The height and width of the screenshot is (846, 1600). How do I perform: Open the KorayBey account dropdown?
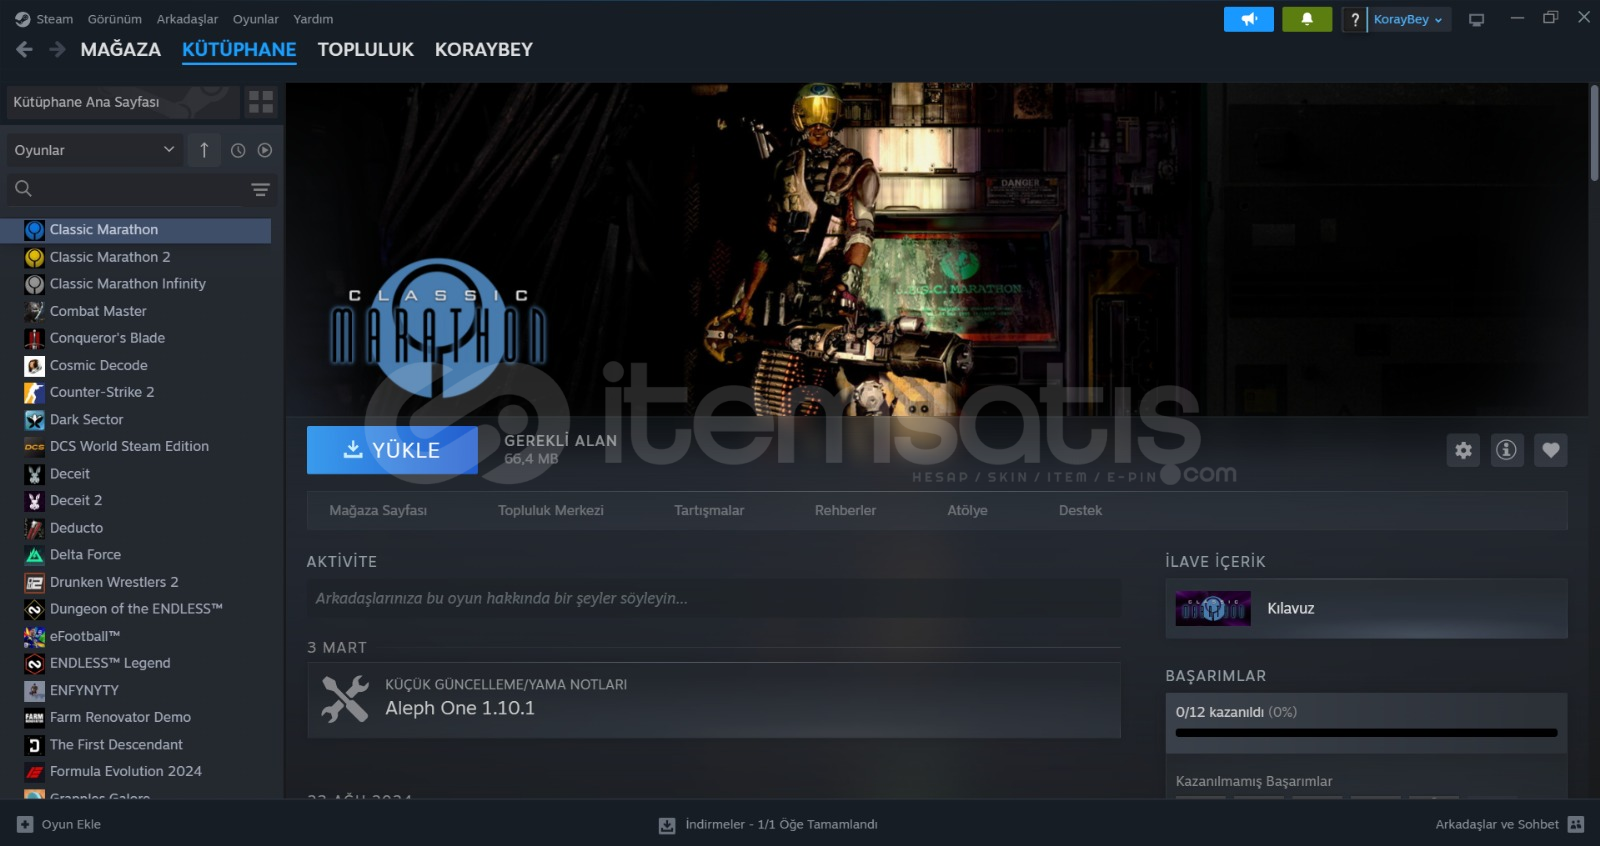point(1408,19)
